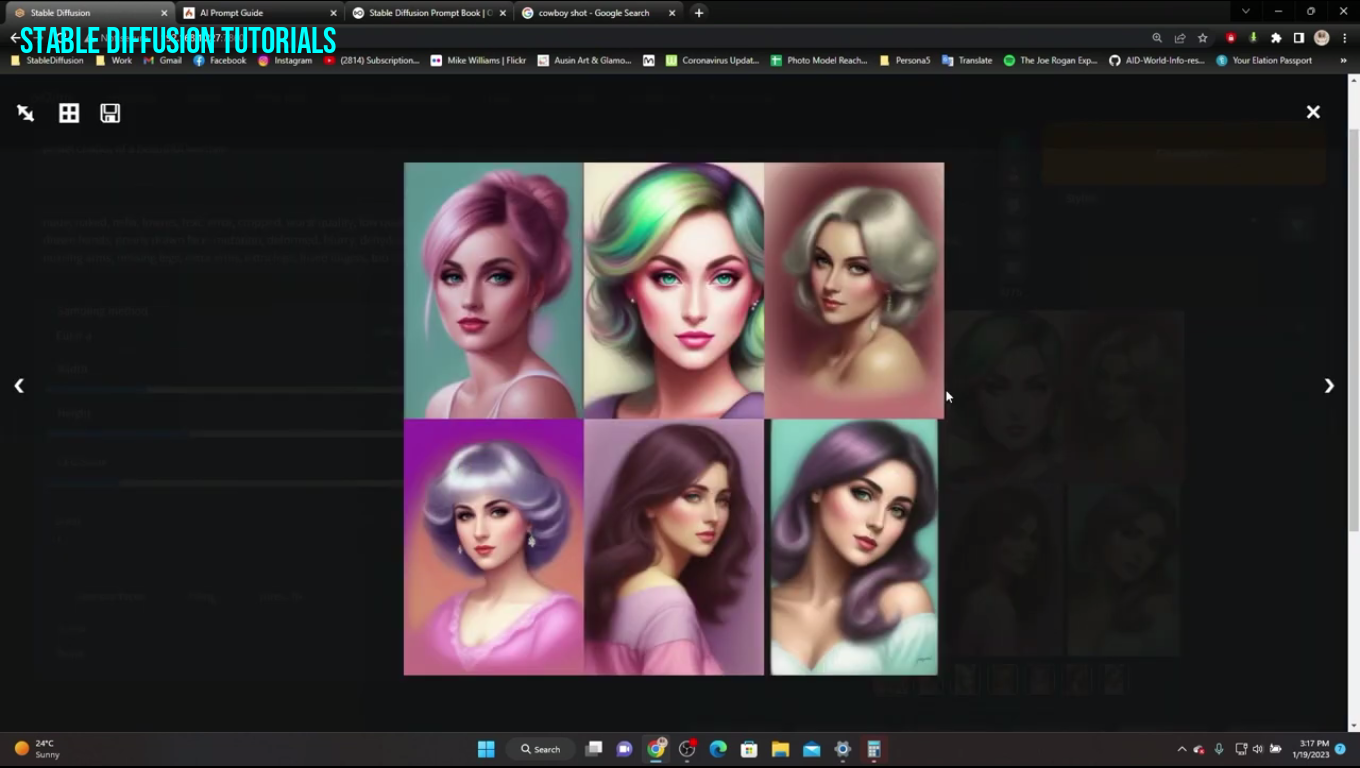Viewport: 1360px width, 768px height.
Task: Open Chrome from taskbar
Action: point(656,749)
